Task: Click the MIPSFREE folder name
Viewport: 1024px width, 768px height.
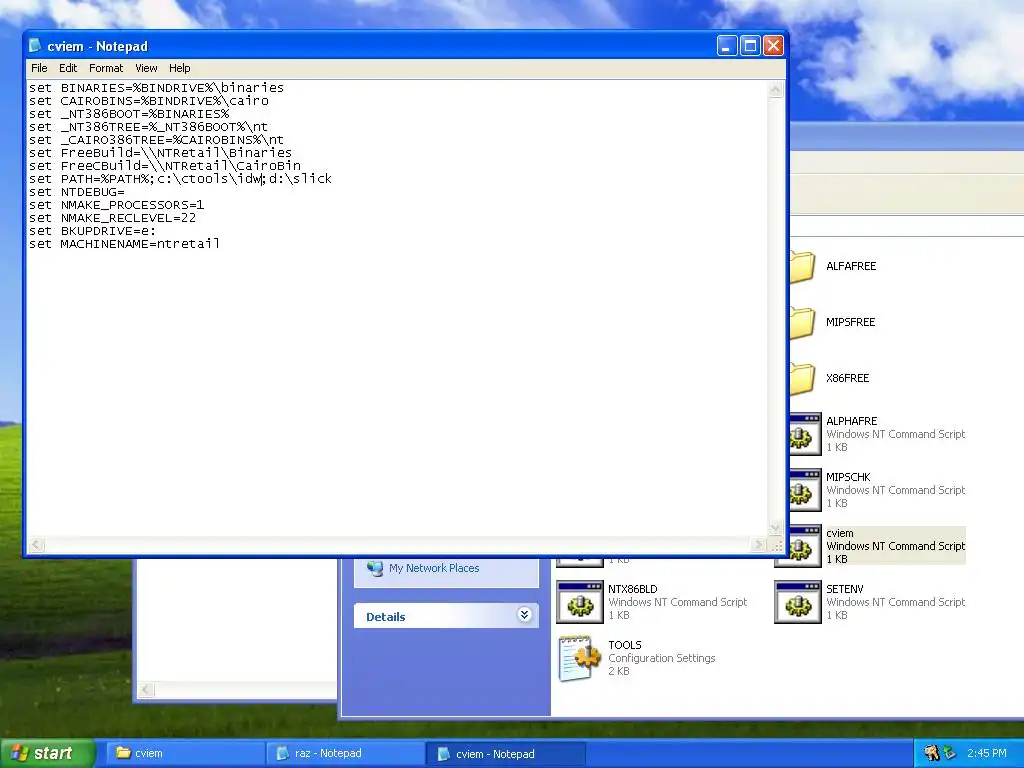Action: [x=850, y=322]
